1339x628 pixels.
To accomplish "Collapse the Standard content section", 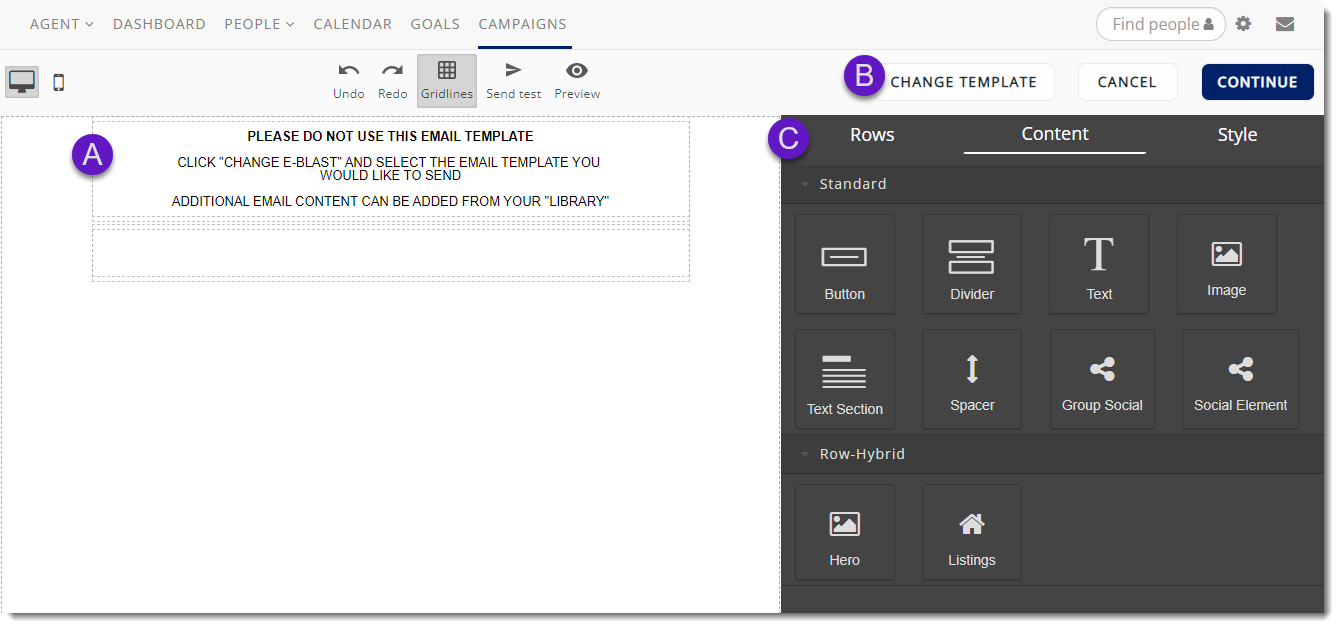I will [x=806, y=184].
